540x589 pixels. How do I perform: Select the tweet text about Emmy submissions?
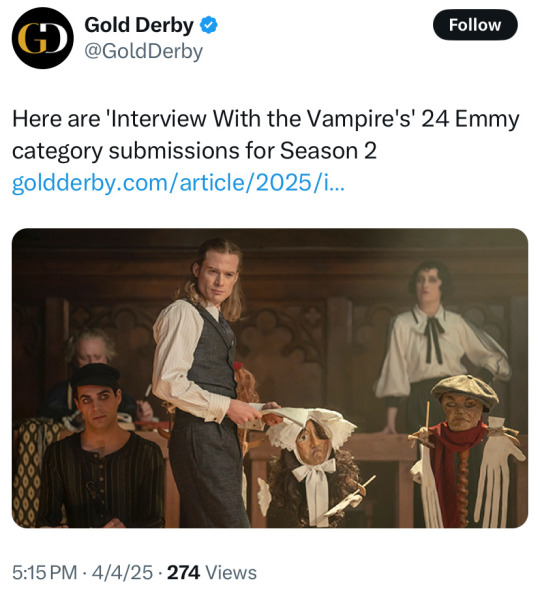pos(265,134)
